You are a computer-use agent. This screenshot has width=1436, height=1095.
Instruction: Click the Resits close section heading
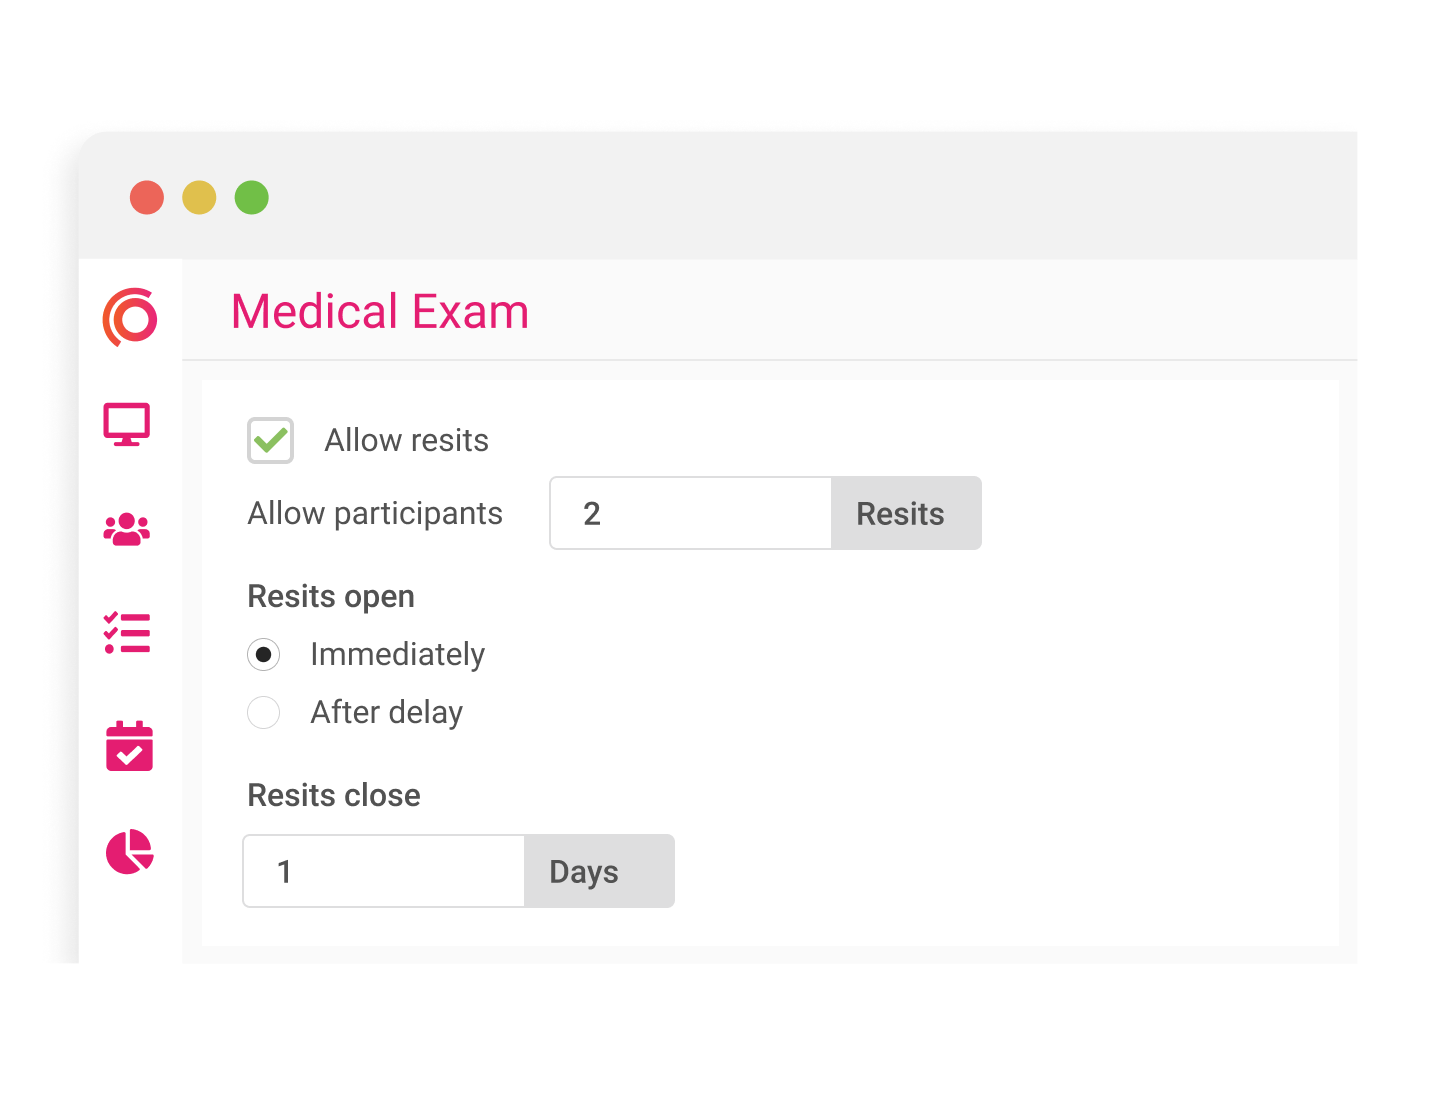pyautogui.click(x=333, y=795)
